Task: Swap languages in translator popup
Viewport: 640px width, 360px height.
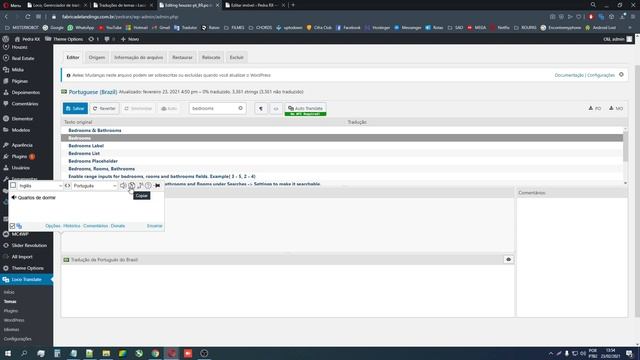Action: pyautogui.click(x=67, y=186)
